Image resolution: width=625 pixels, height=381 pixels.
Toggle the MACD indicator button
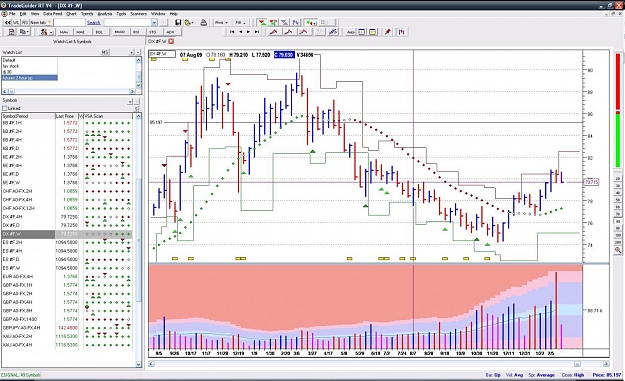(x=120, y=32)
